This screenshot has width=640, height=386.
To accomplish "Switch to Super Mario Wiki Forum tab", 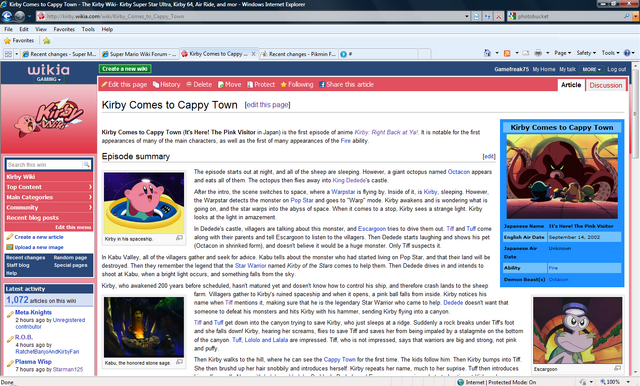I will click(139, 54).
